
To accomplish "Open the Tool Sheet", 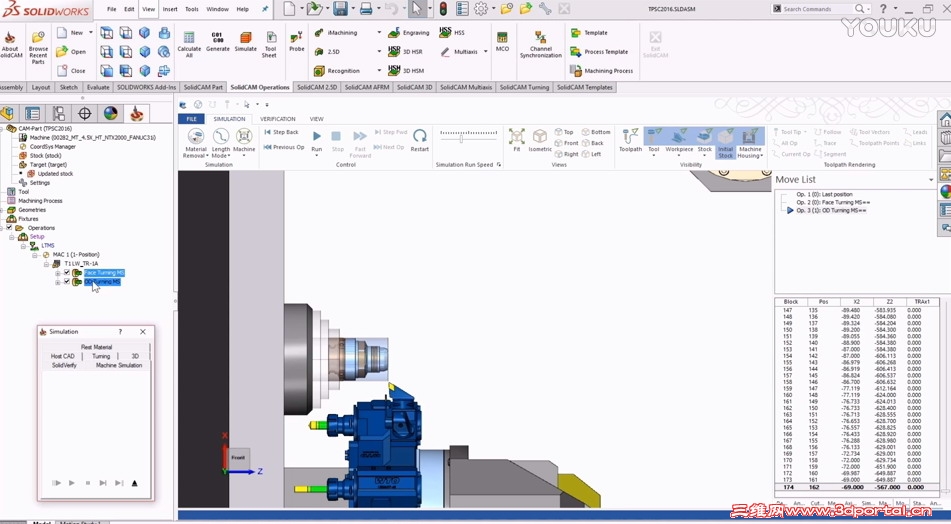I will tap(270, 44).
